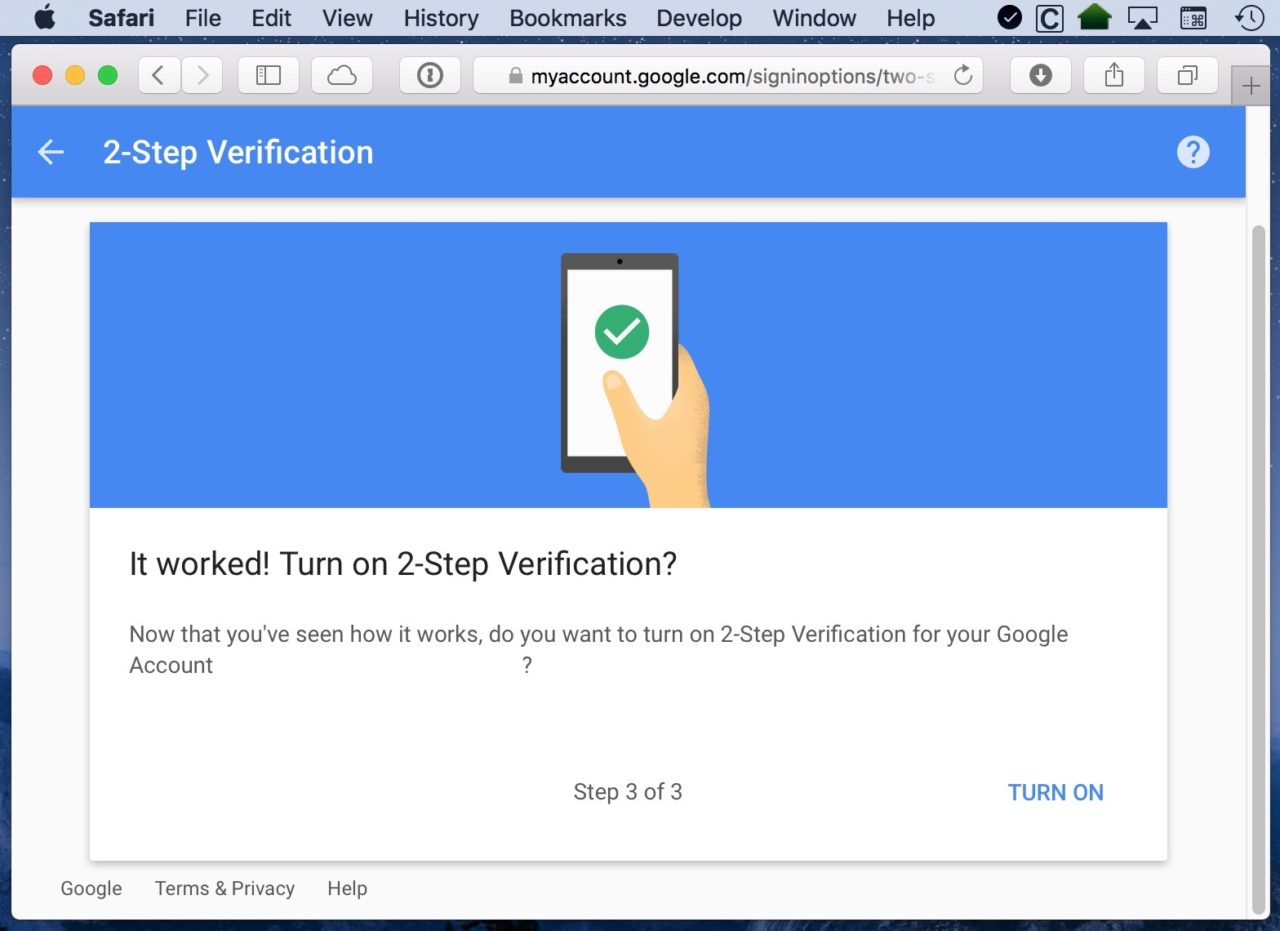Open the Share button in toolbar
The height and width of the screenshot is (931, 1280).
click(1114, 75)
